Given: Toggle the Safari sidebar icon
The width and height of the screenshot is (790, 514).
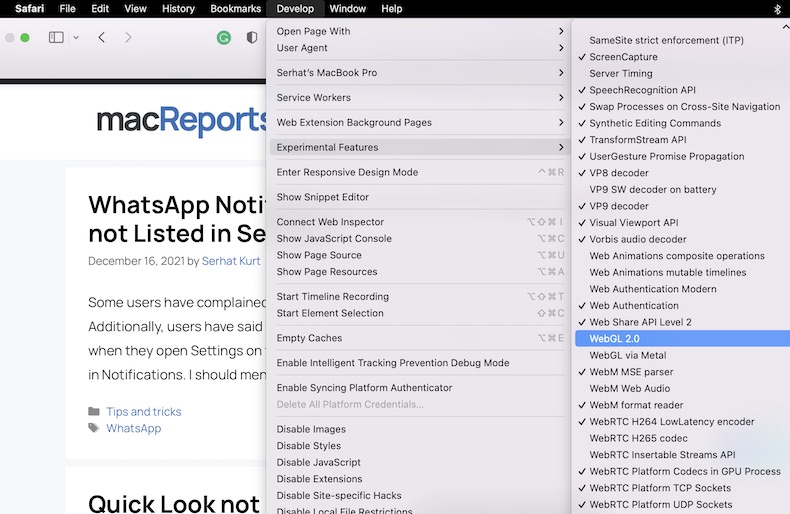Looking at the screenshot, I should click(56, 37).
